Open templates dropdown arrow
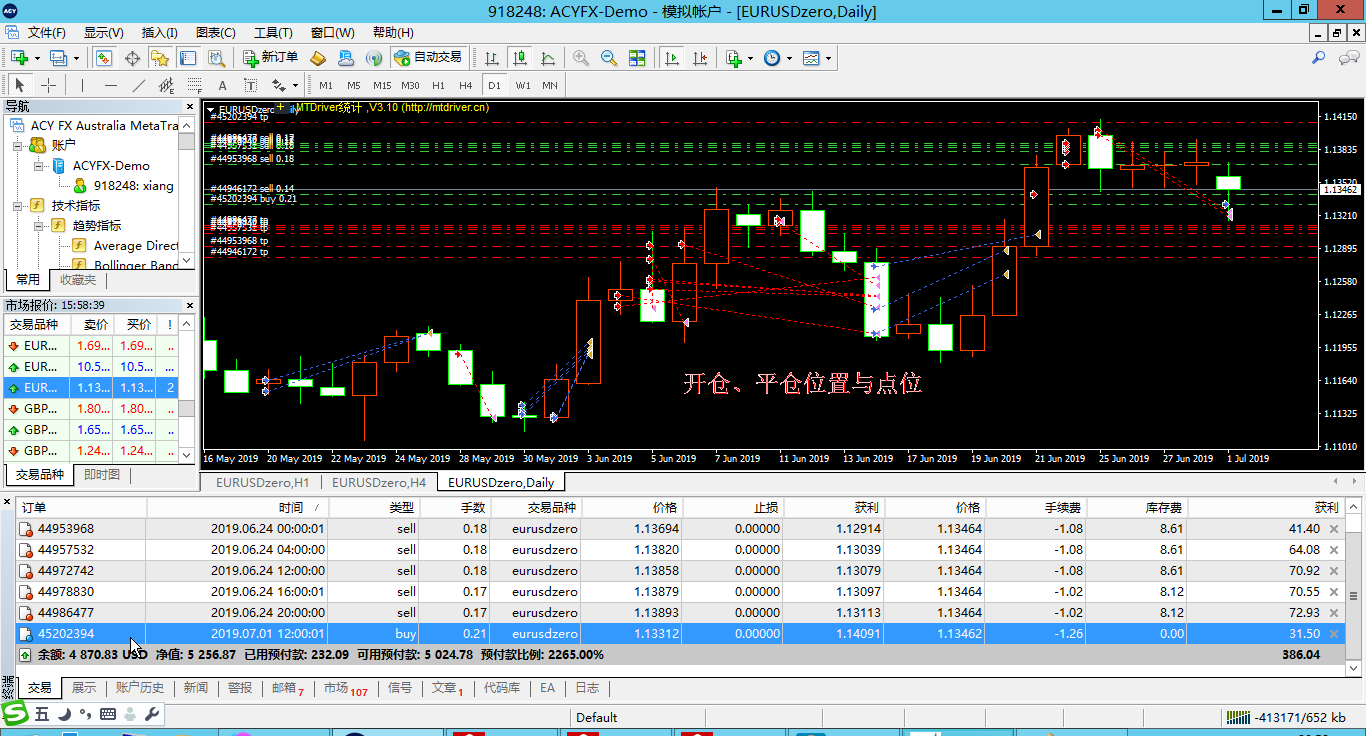Screen dimensions: 1366x736 [828, 58]
